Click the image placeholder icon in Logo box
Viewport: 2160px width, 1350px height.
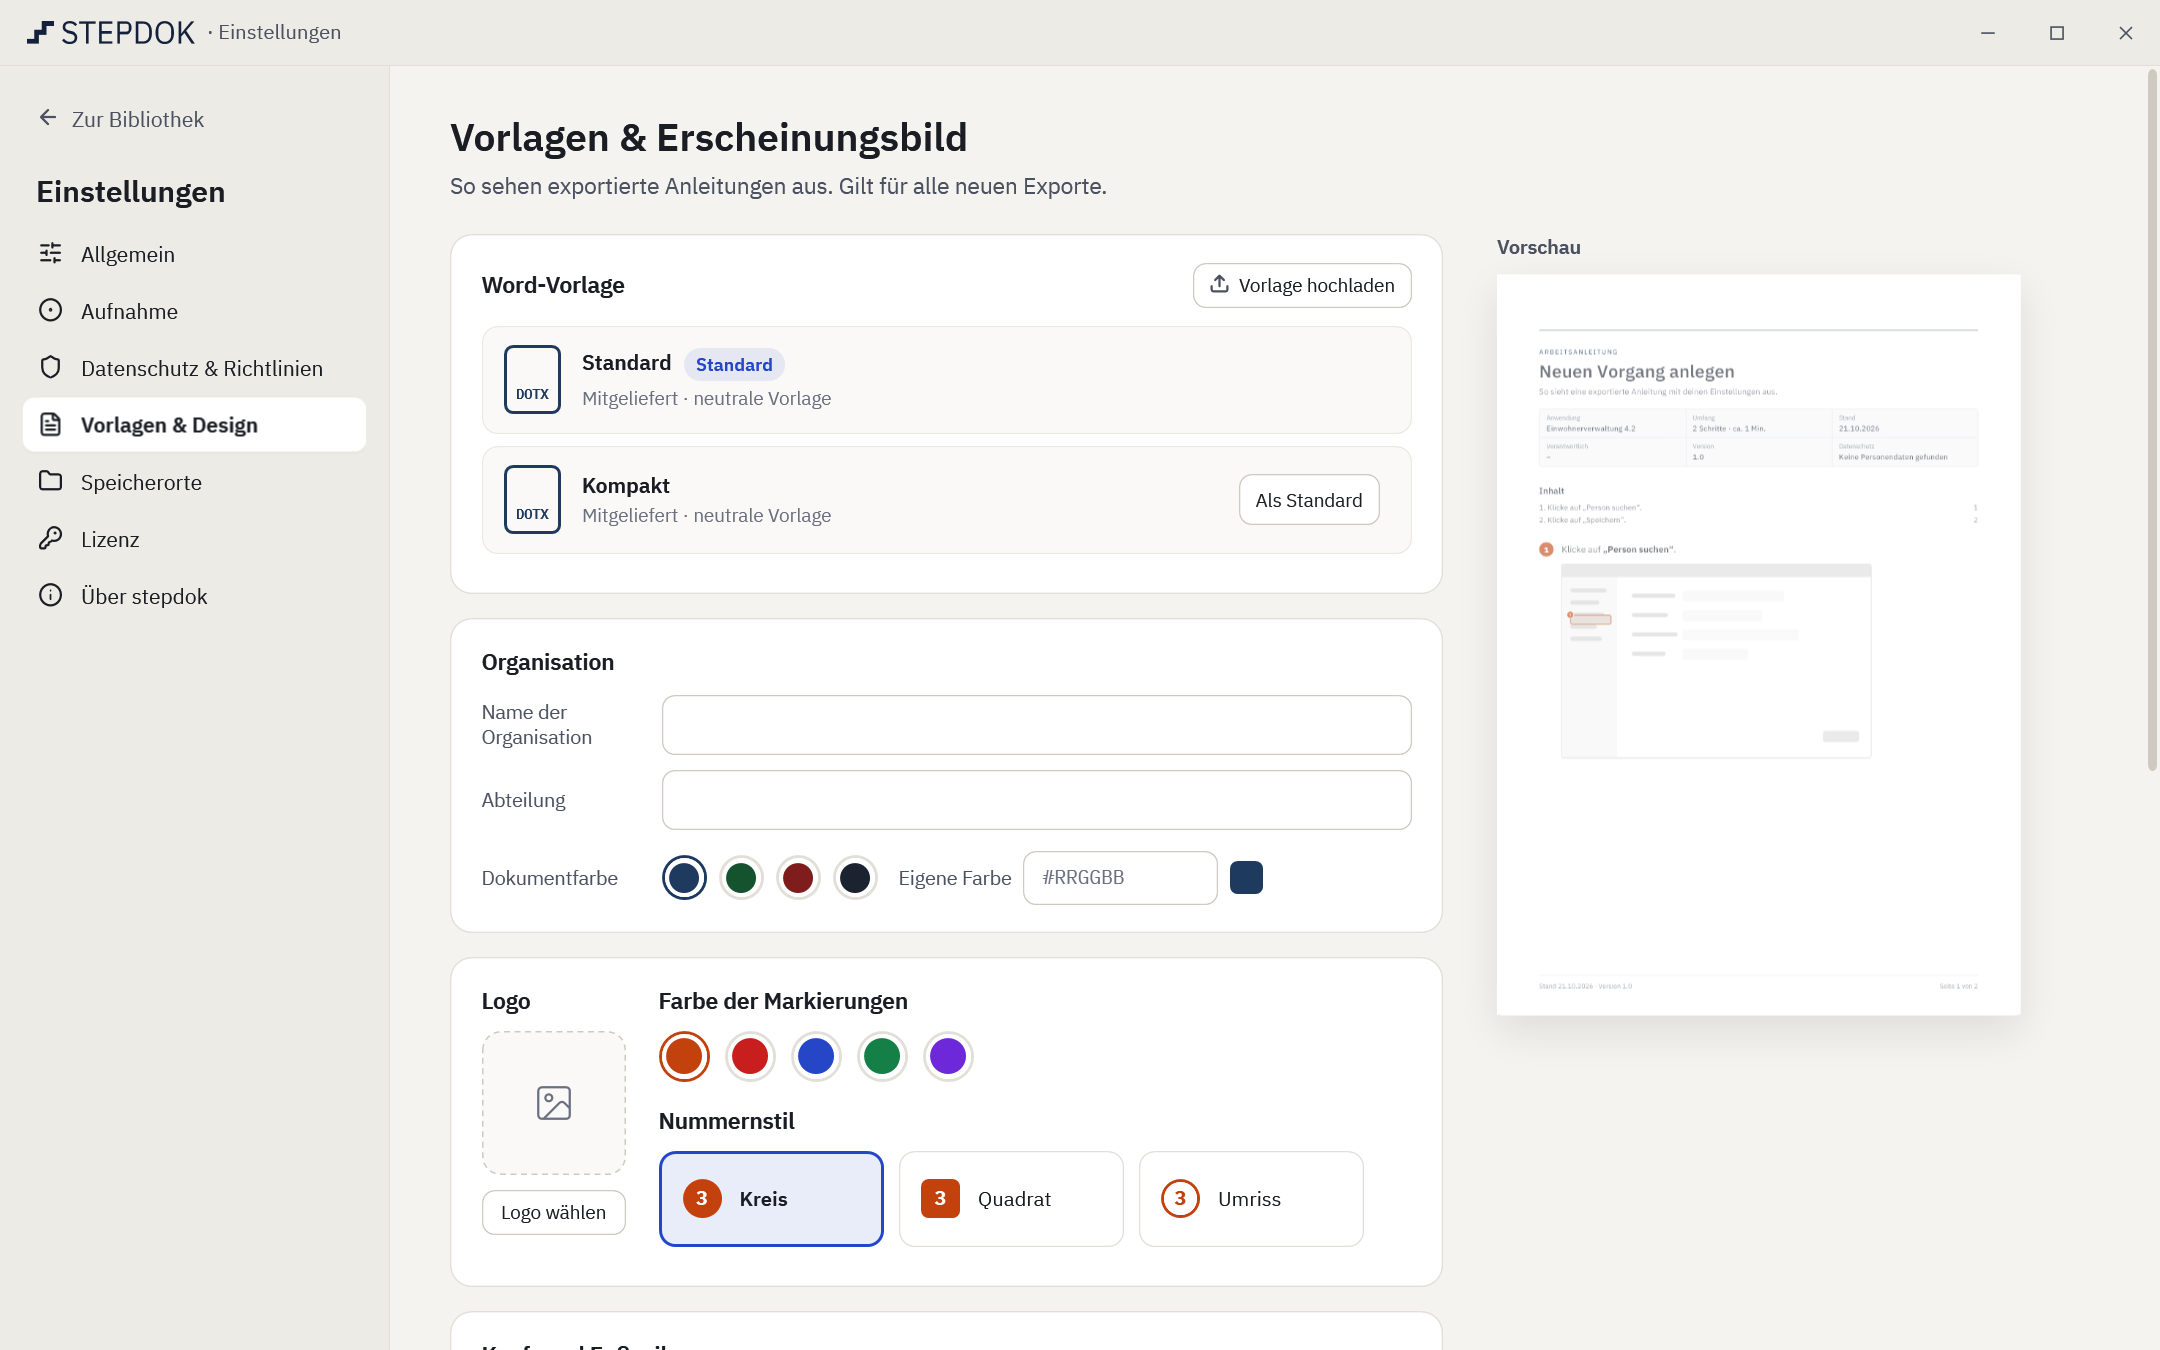click(554, 1103)
